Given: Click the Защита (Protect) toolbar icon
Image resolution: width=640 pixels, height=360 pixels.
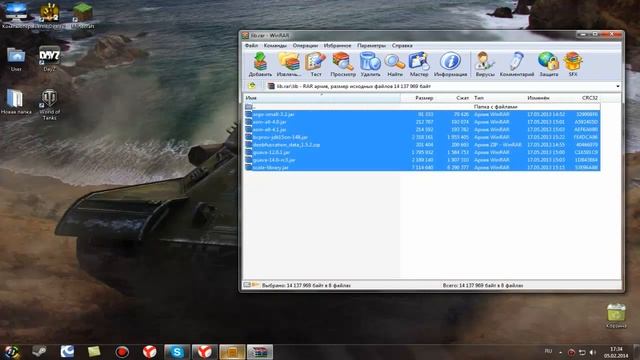Looking at the screenshot, I should point(549,64).
